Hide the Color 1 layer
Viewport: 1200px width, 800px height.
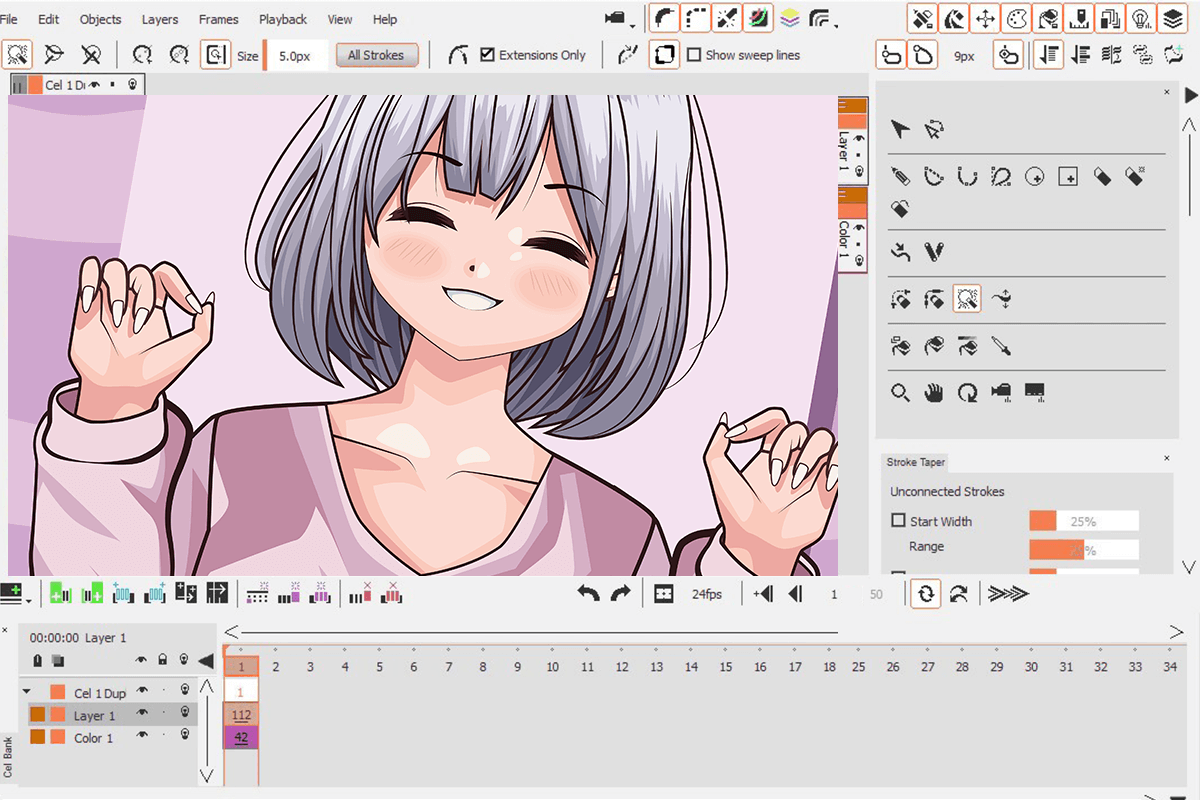point(141,735)
